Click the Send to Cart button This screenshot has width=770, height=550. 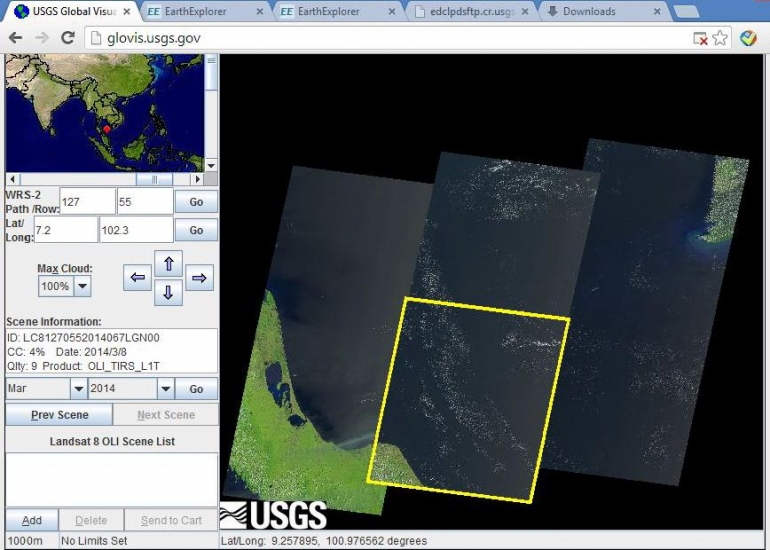point(171,521)
